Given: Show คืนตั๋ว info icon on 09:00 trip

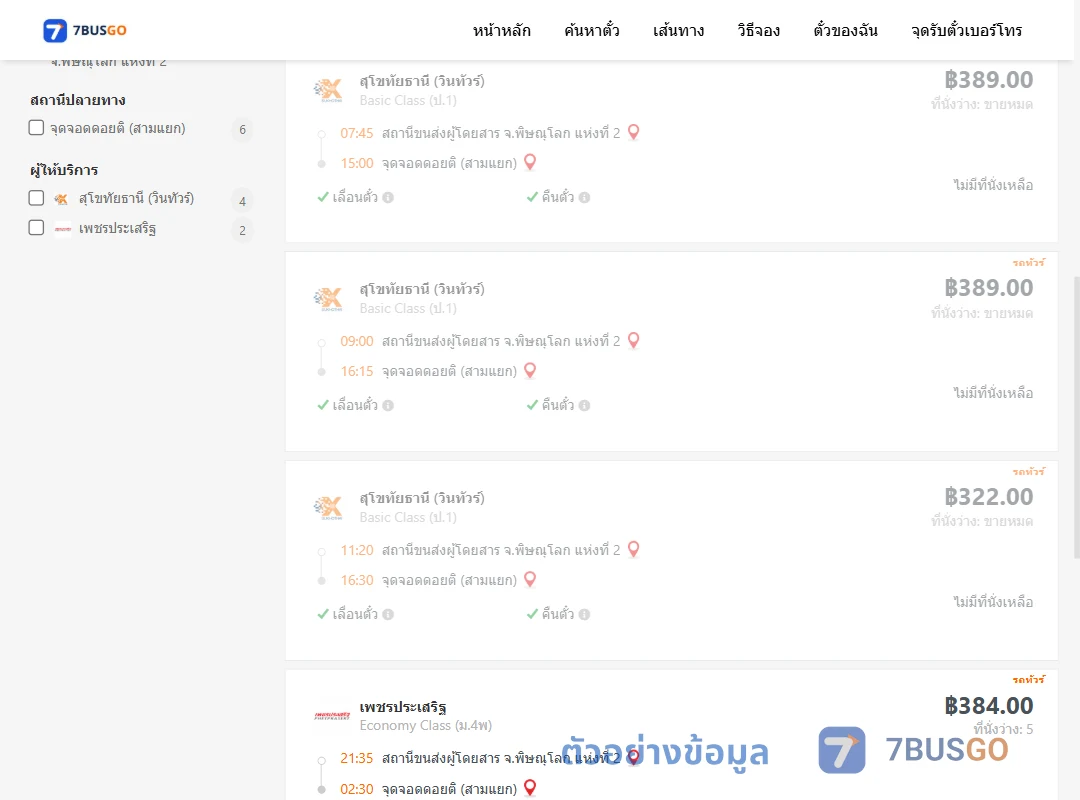Looking at the screenshot, I should pos(584,405).
